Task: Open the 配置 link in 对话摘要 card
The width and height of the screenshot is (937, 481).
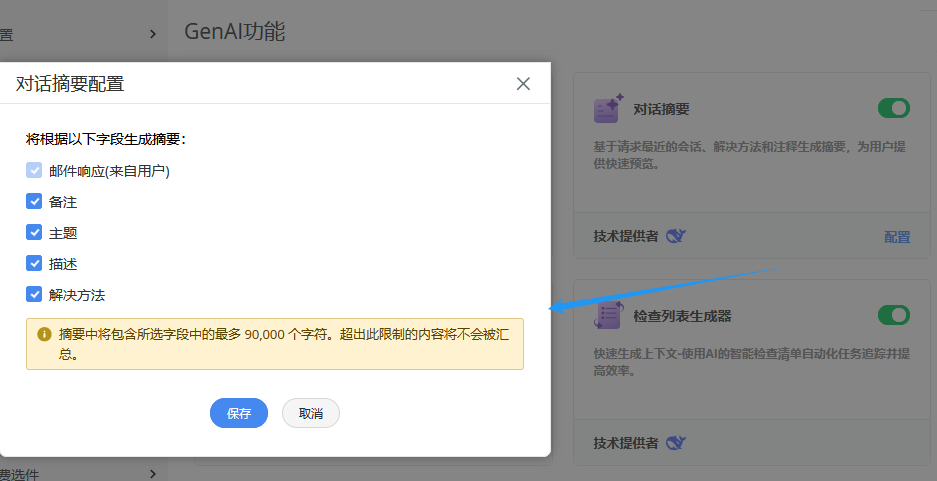Action: coord(897,237)
